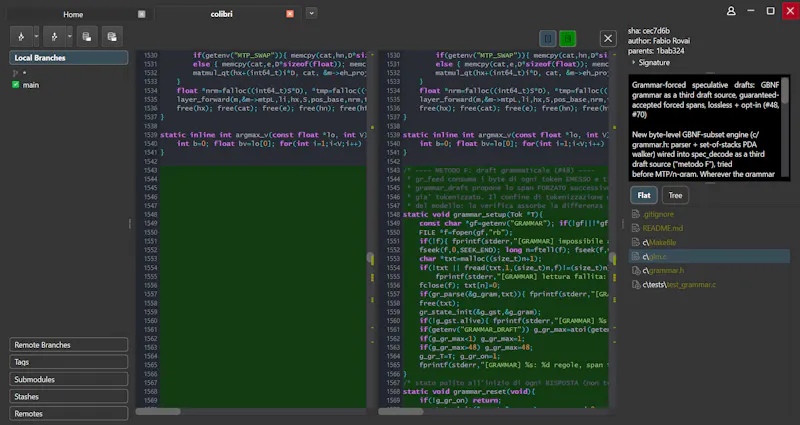This screenshot has width=800, height=425.
Task: Toggle the blue diff view mode button
Action: click(547, 38)
